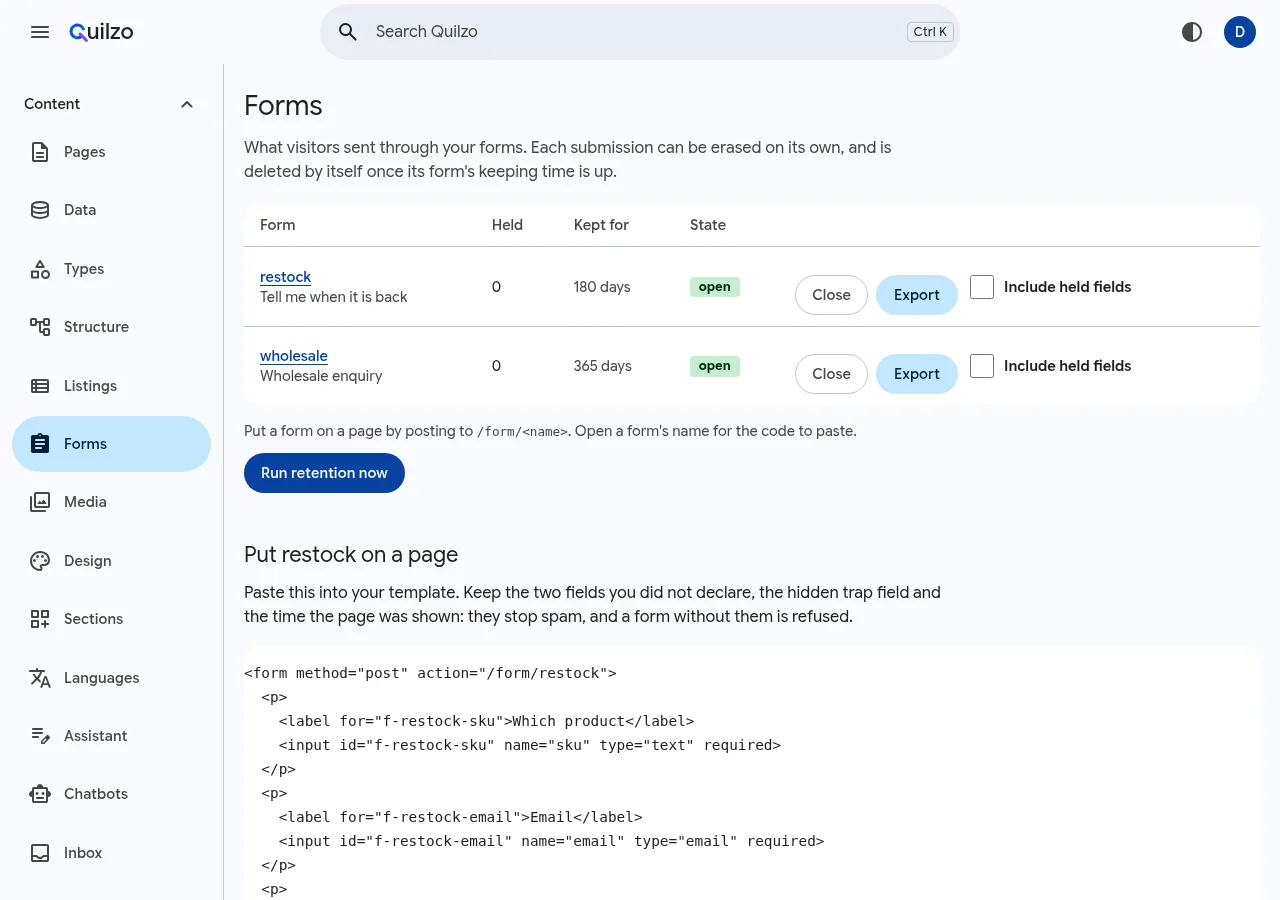Export restock form submissions

tap(917, 295)
